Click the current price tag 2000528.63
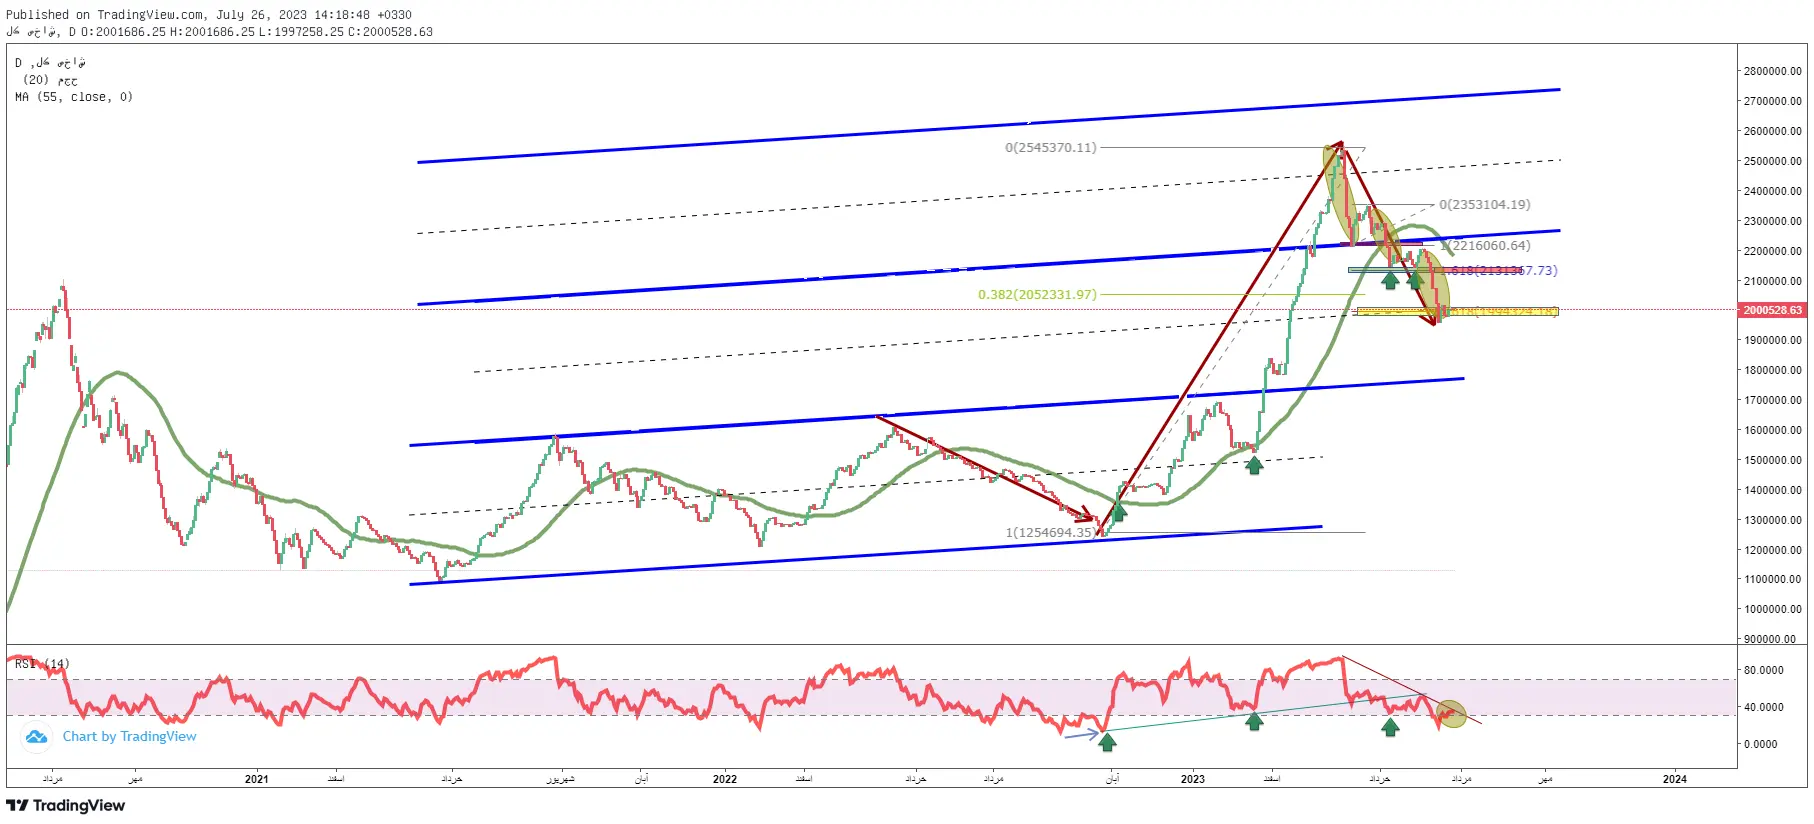The width and height of the screenshot is (1814, 824). tap(1773, 310)
